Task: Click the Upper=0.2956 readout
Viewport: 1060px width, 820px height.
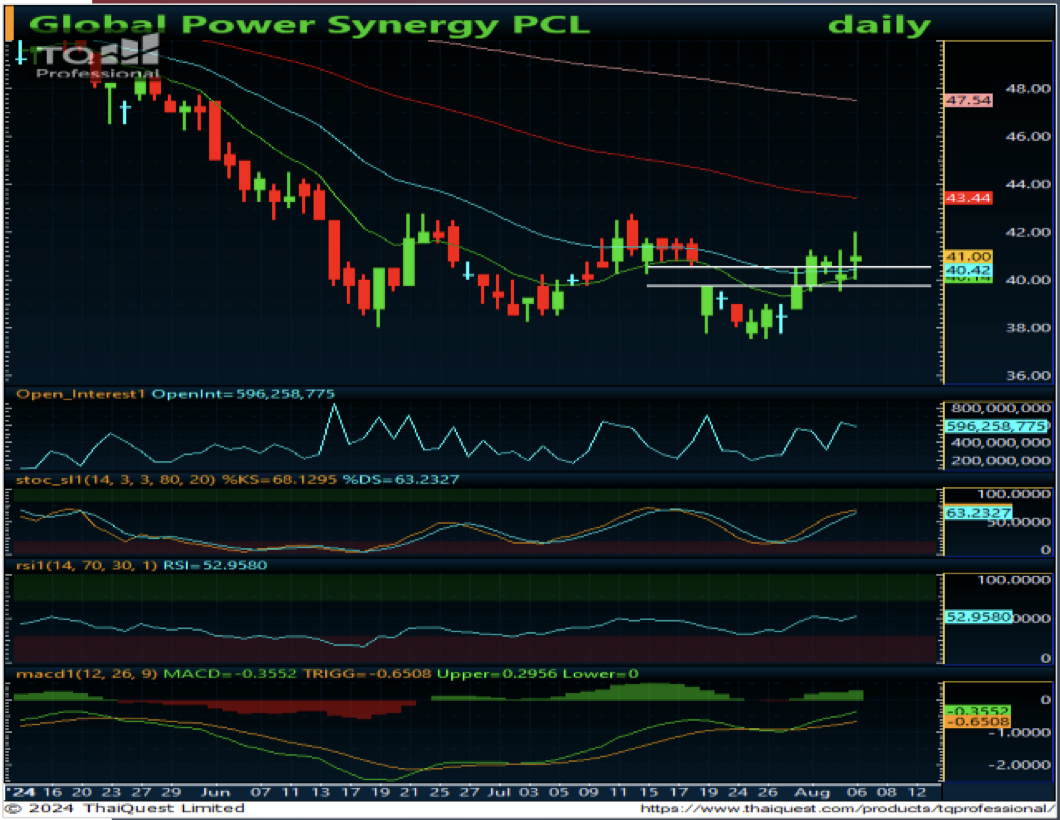Action: click(x=497, y=674)
